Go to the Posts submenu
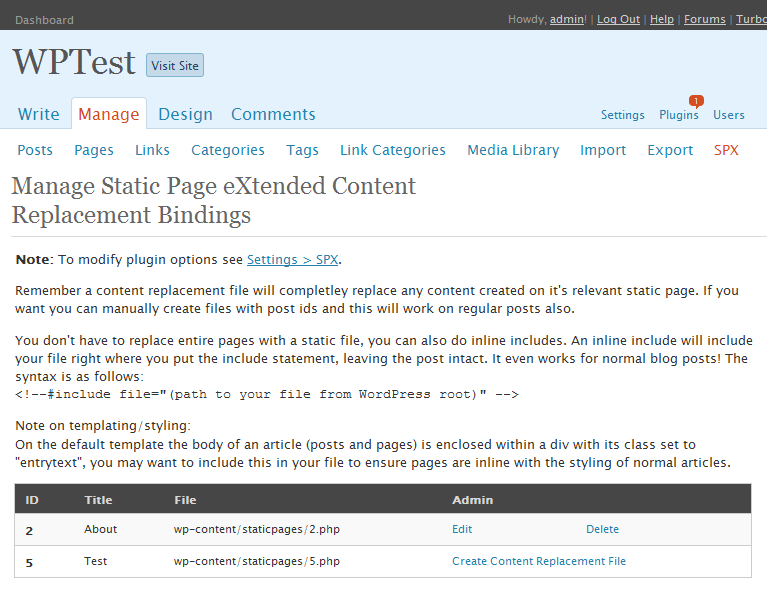This screenshot has height=595, width=767. click(35, 150)
